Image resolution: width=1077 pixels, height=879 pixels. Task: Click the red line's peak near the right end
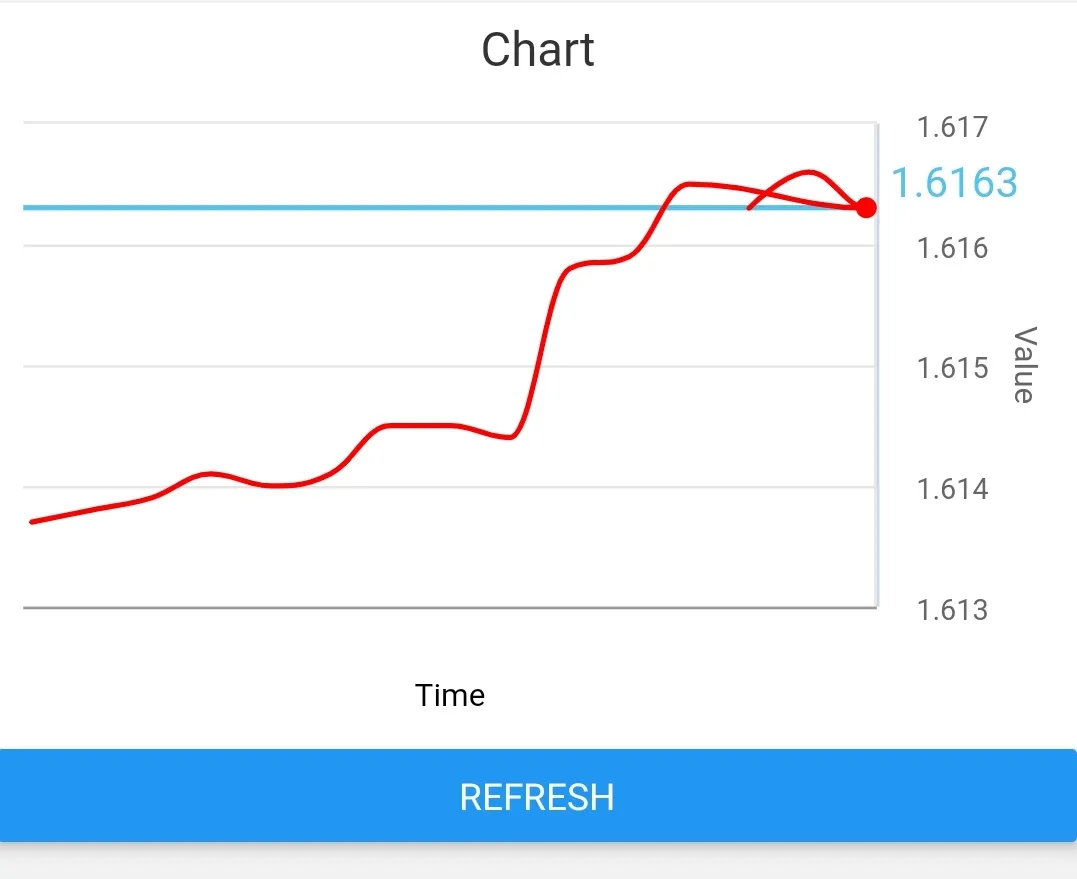click(808, 172)
